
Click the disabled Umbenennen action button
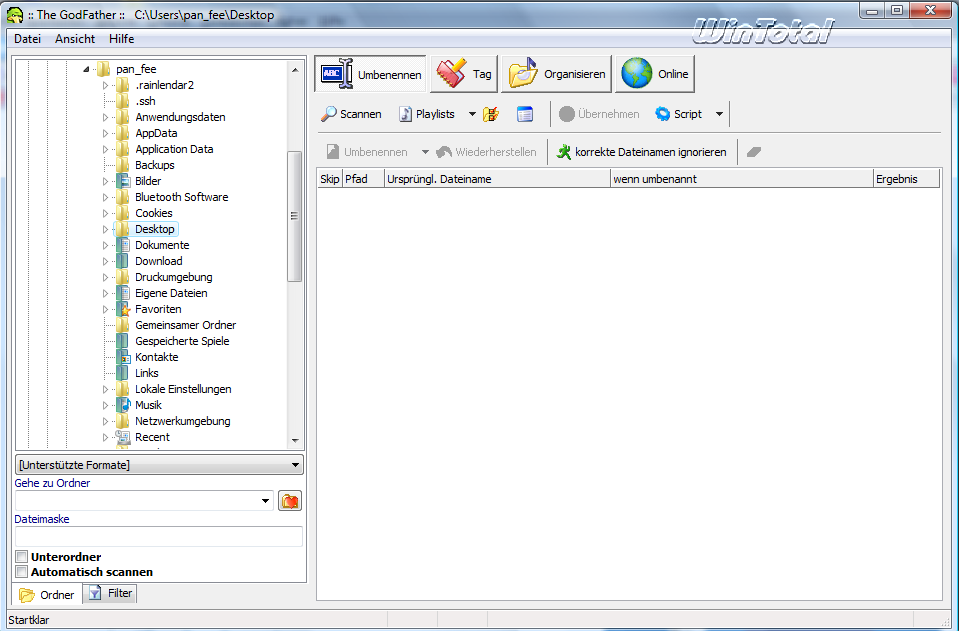(x=368, y=152)
